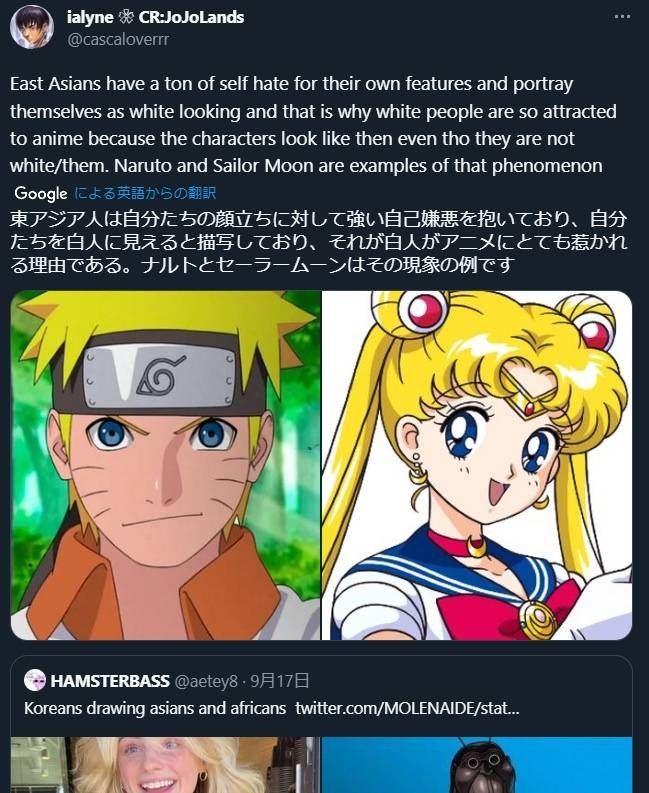
Task: Open the @cascaloverrr handle
Action: 118,39
